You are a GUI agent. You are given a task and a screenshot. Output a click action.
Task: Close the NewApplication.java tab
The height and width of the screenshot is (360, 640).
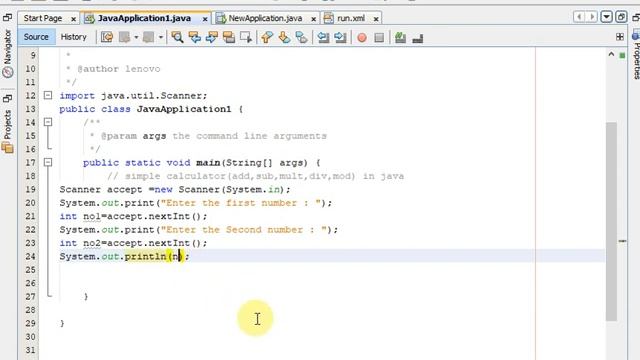(313, 19)
